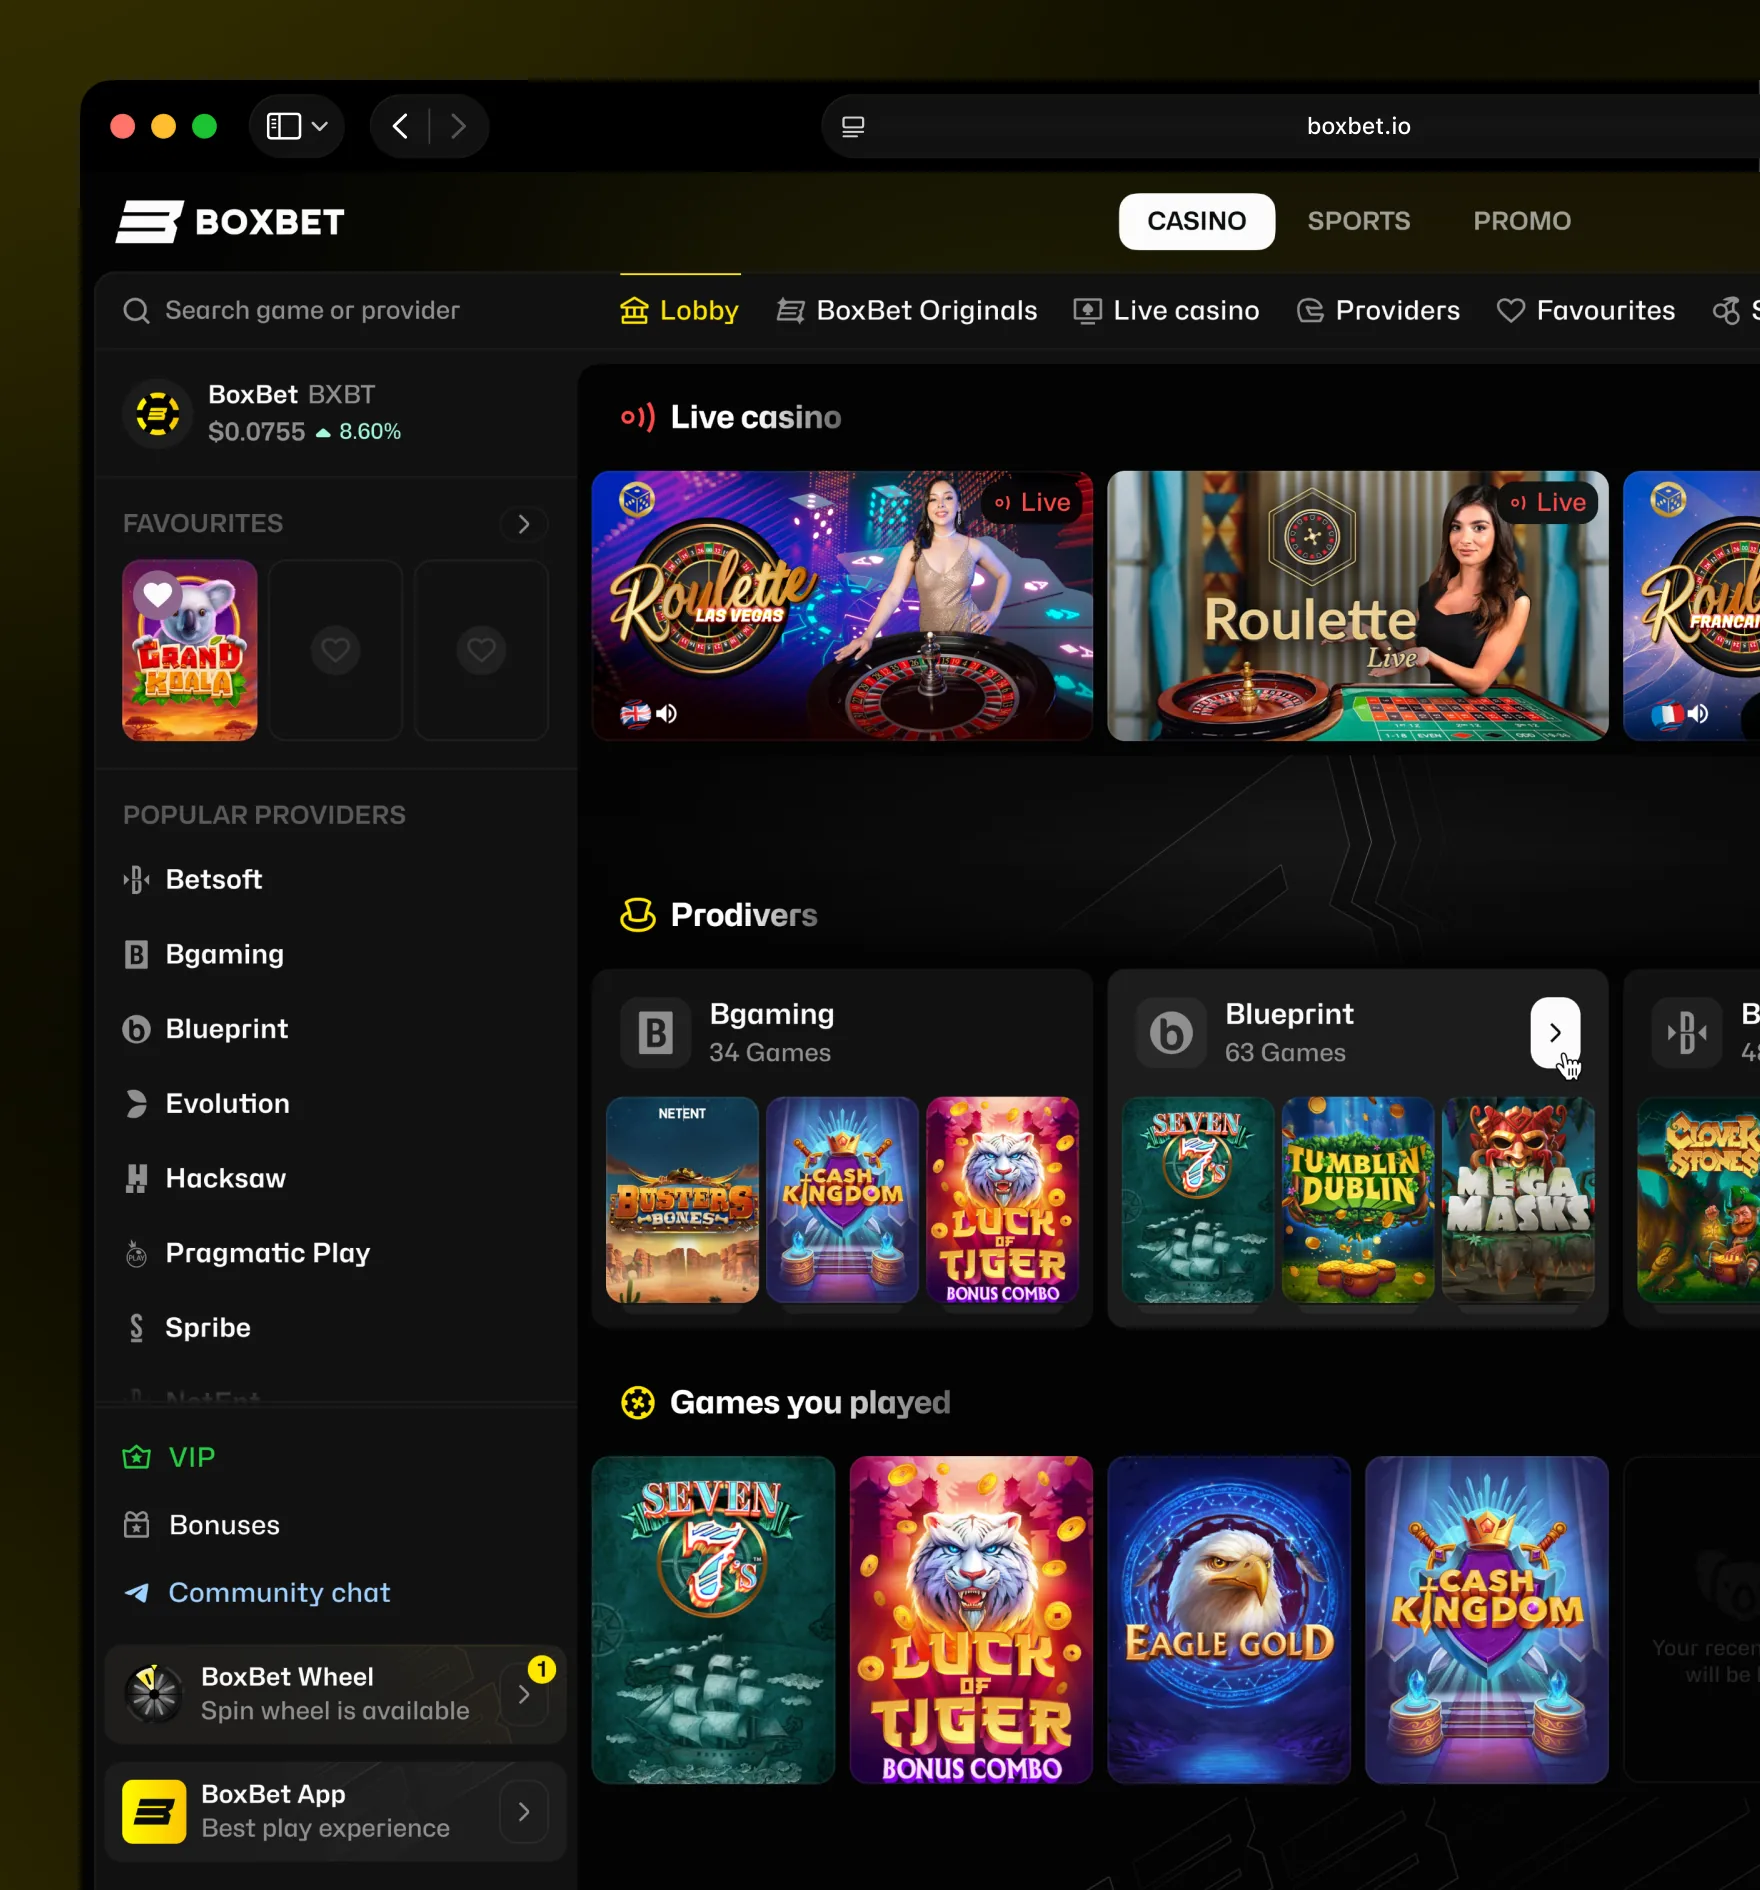Open the Favourites tab
Viewport: 1760px width, 1890px height.
1586,311
